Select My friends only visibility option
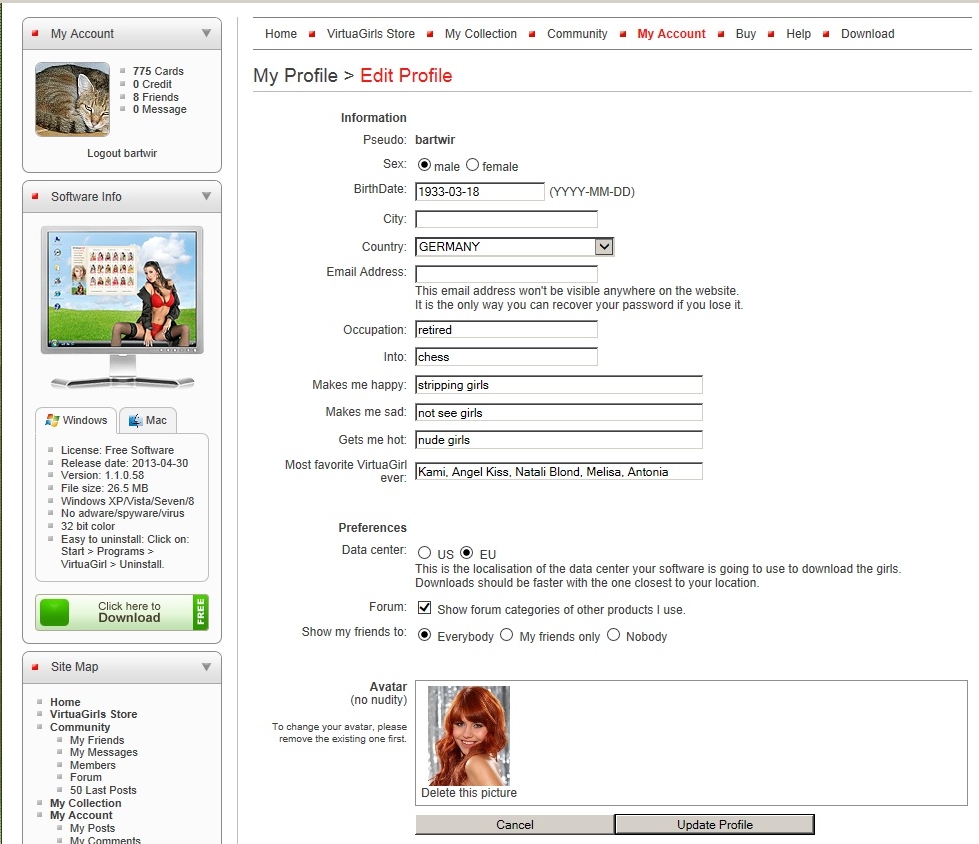 506,635
